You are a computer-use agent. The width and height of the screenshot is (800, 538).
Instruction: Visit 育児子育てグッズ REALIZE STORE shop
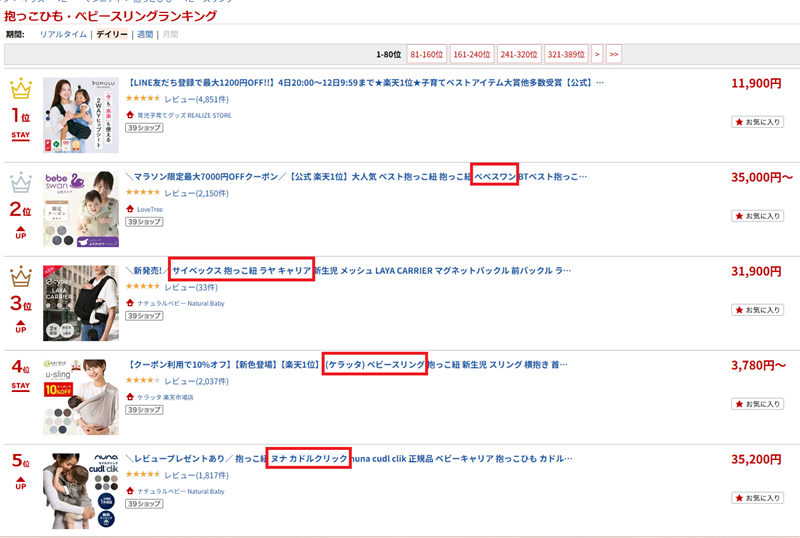tap(184, 115)
